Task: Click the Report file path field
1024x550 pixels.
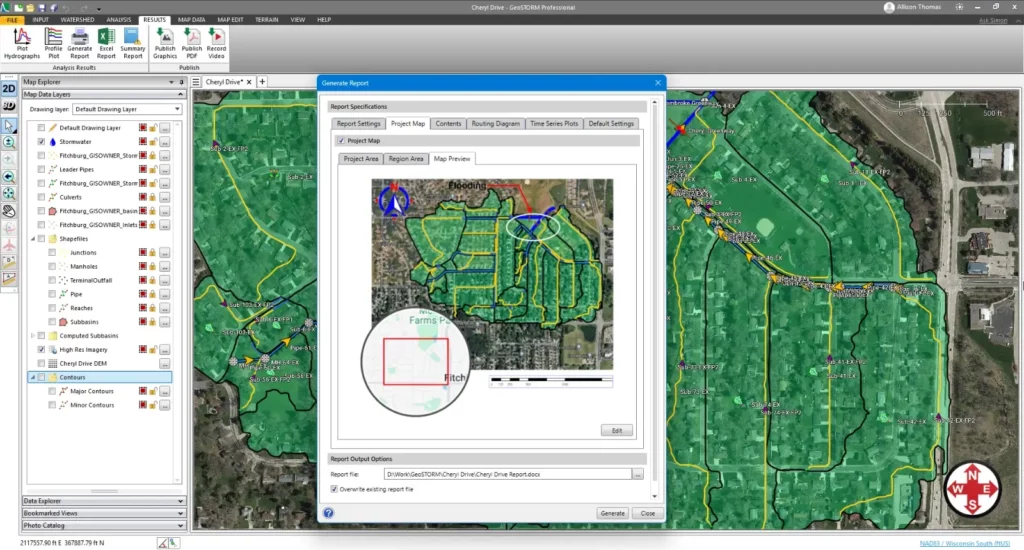Action: coord(507,474)
